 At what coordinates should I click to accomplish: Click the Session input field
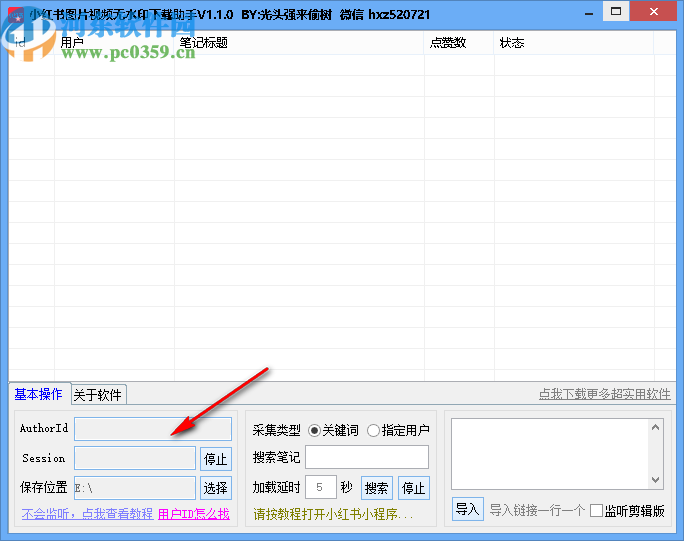pyautogui.click(x=135, y=458)
